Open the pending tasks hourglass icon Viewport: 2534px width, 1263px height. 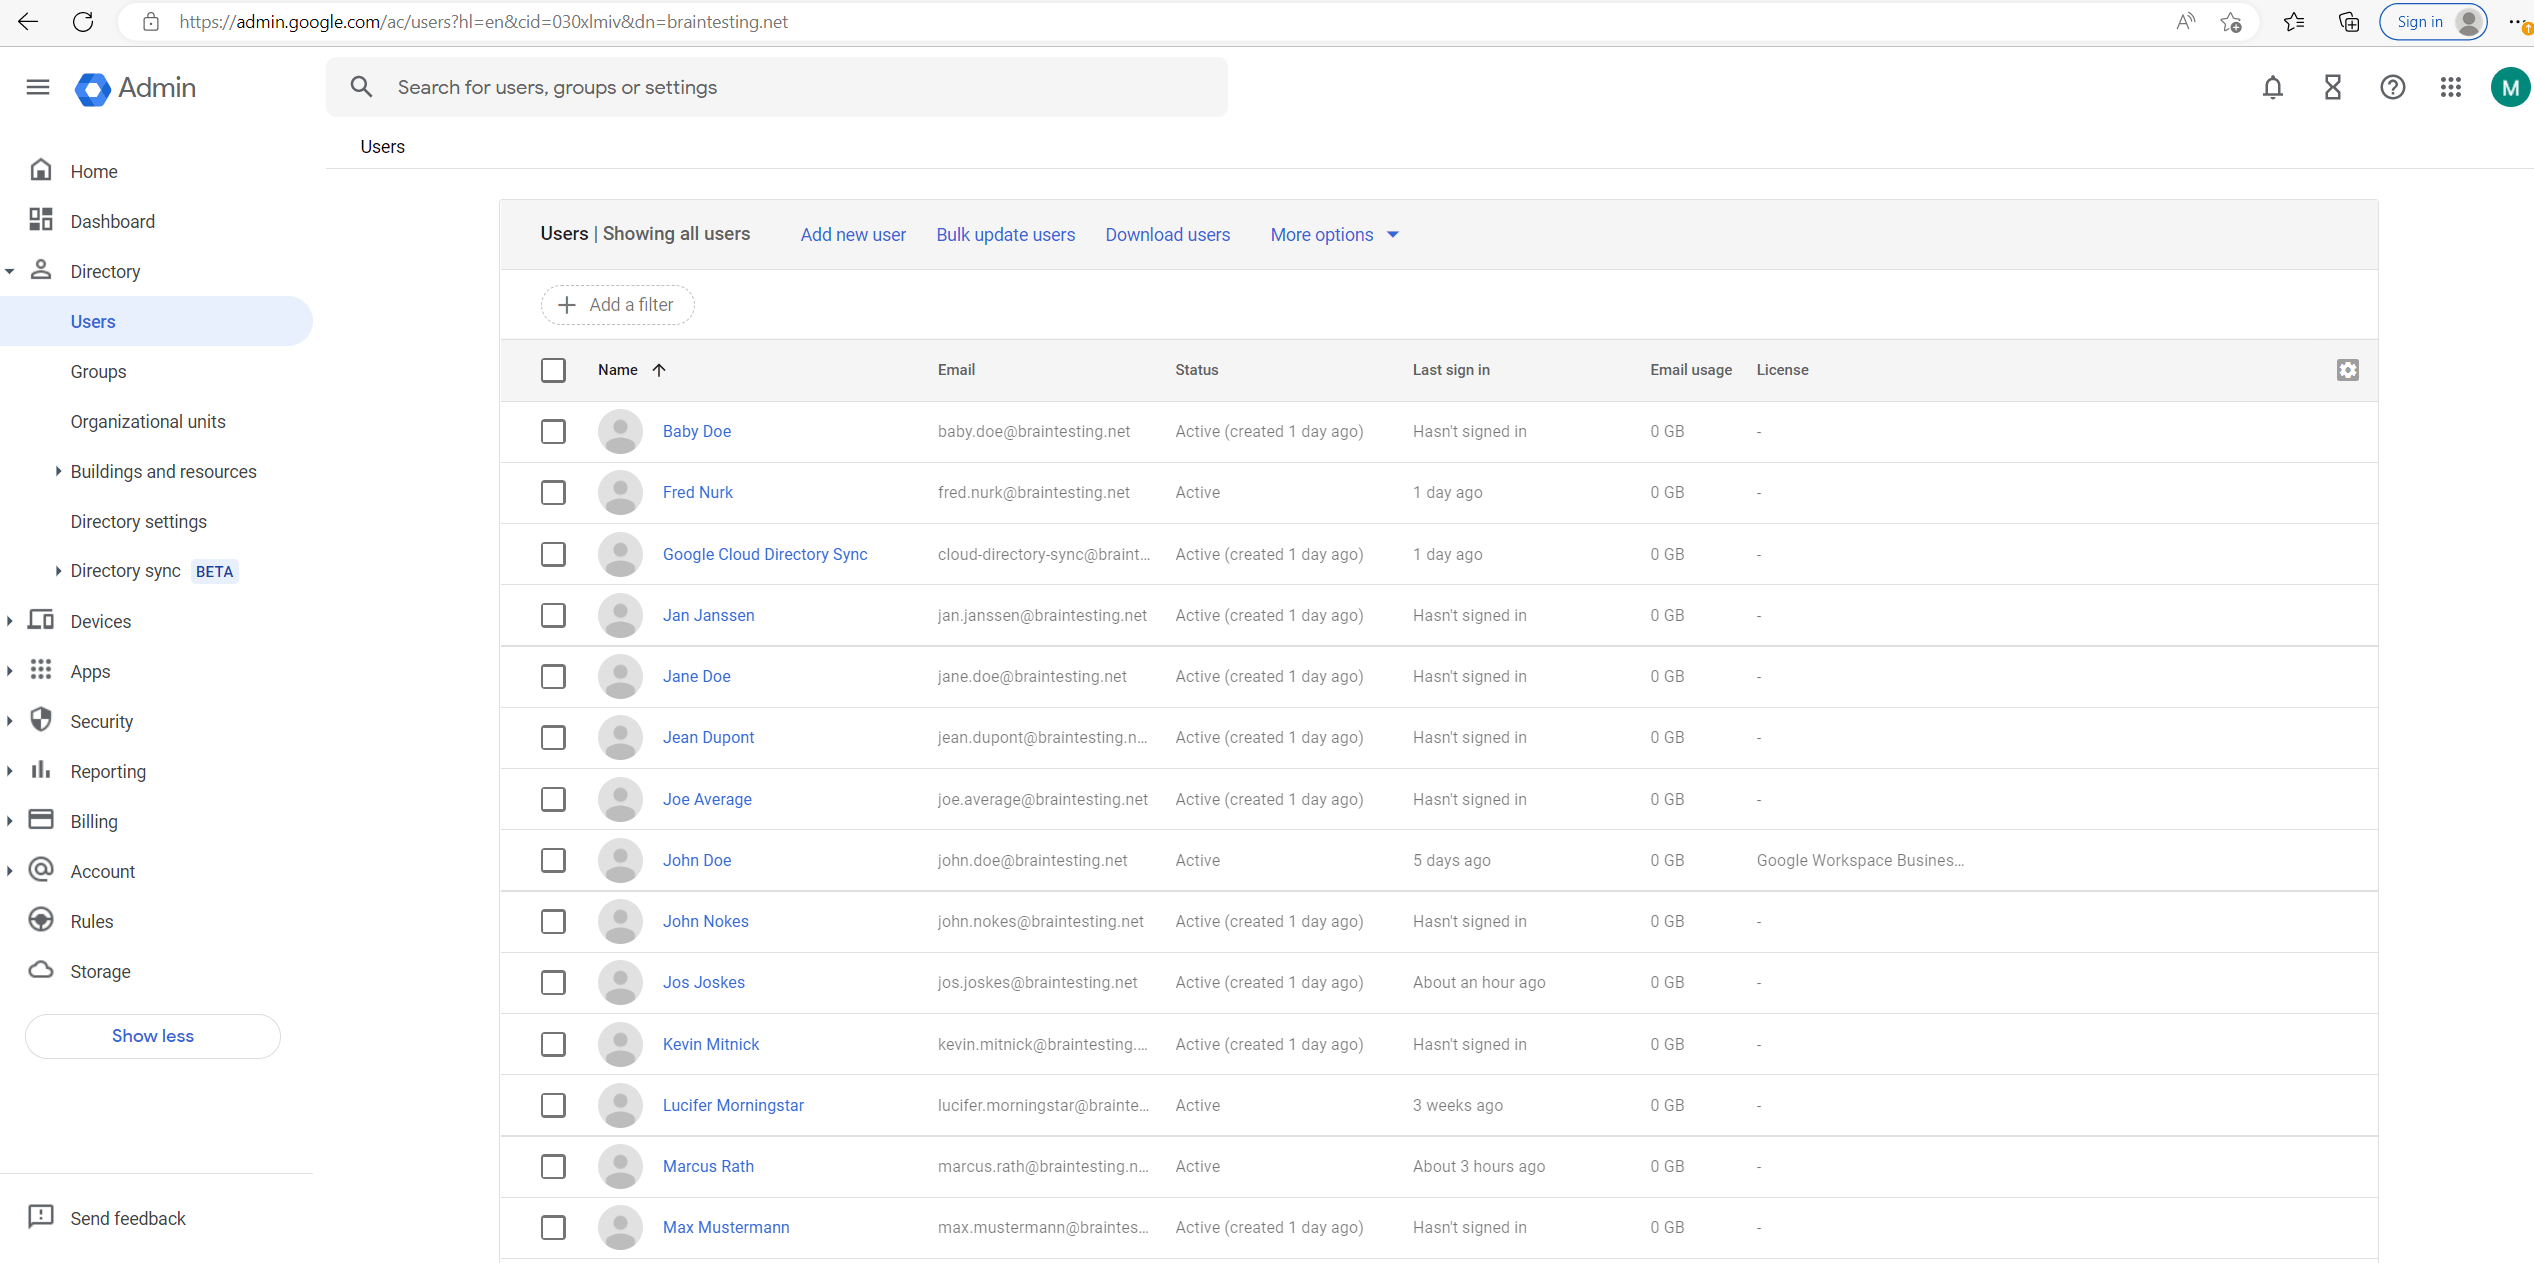click(2332, 87)
